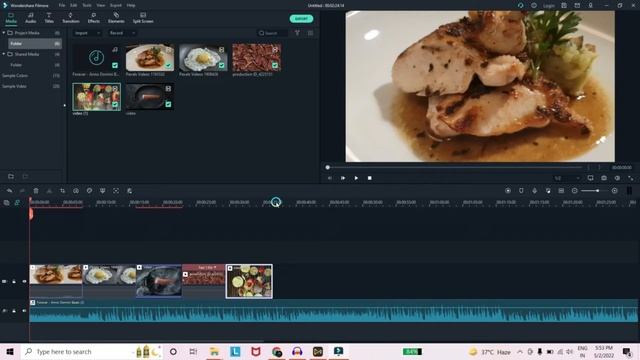Click the preview frame-step play icon
This screenshot has height=360, width=640.
pyautogui.click(x=343, y=178)
